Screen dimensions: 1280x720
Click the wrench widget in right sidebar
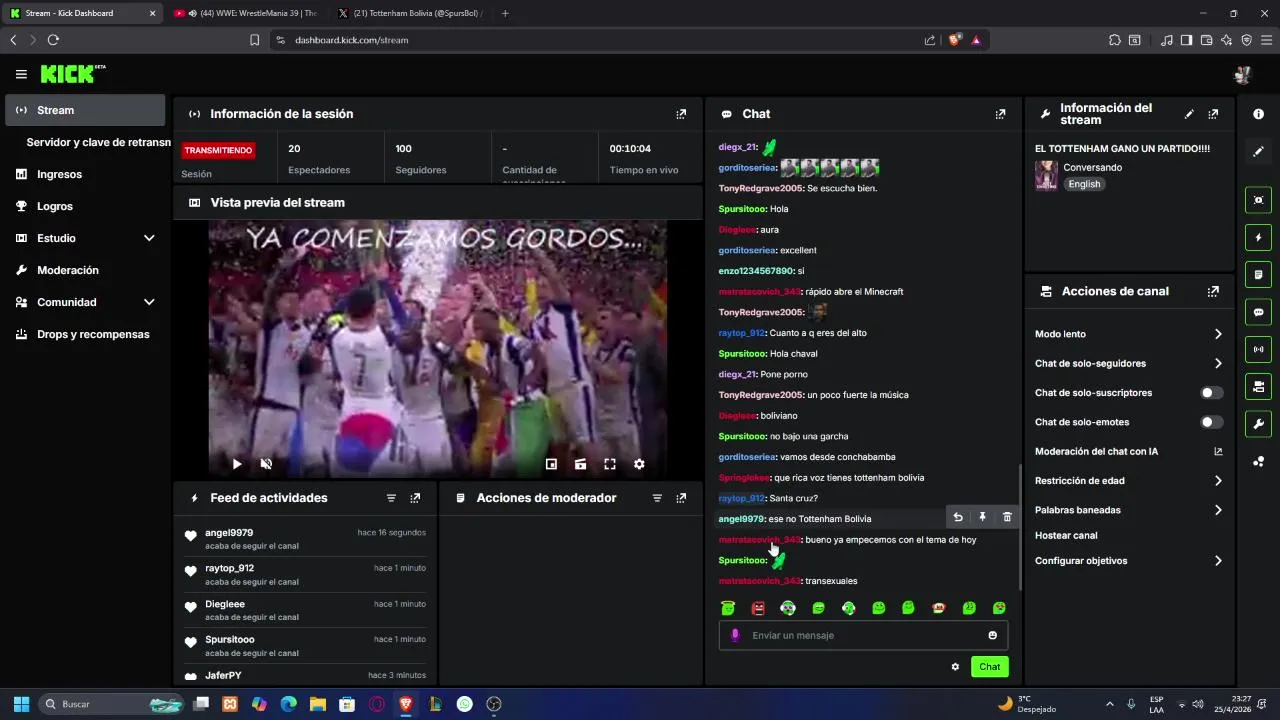point(1258,423)
